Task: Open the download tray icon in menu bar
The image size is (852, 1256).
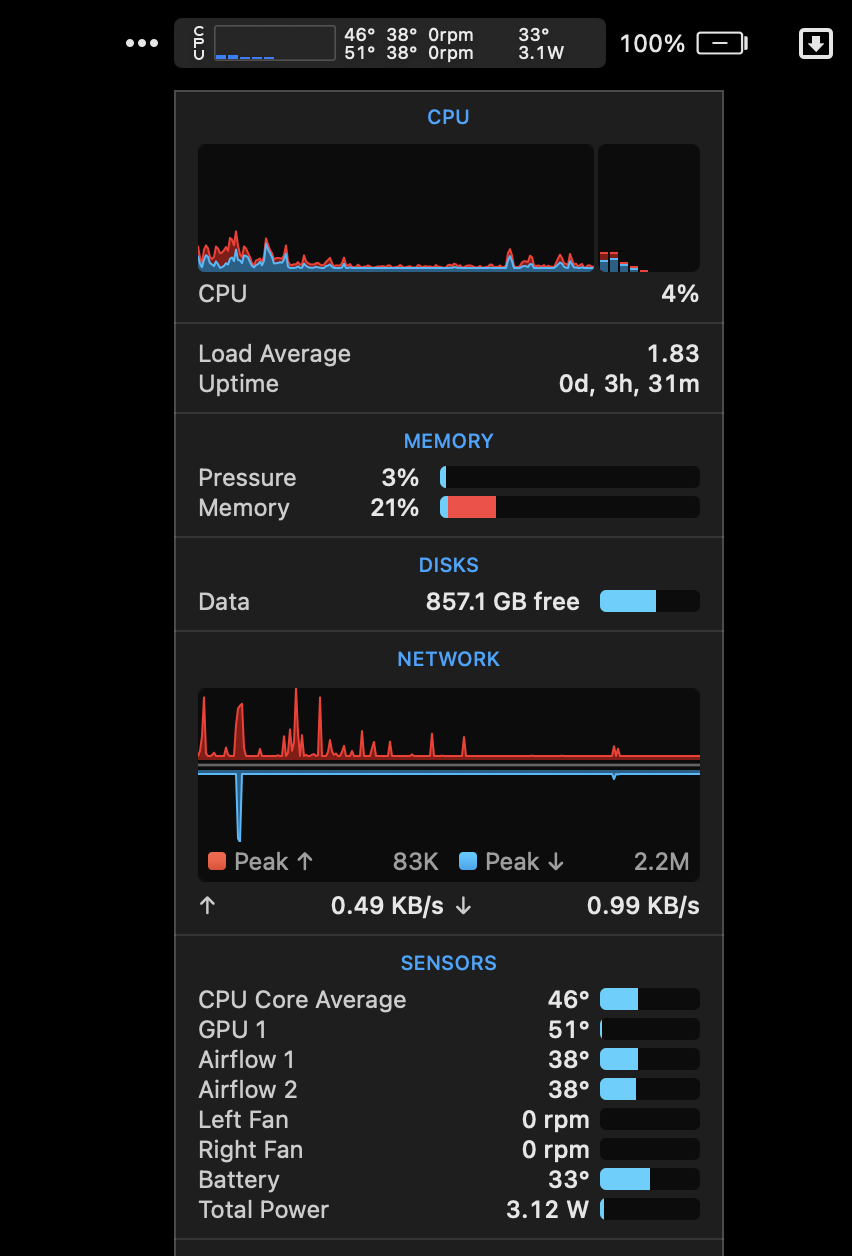Action: 816,43
